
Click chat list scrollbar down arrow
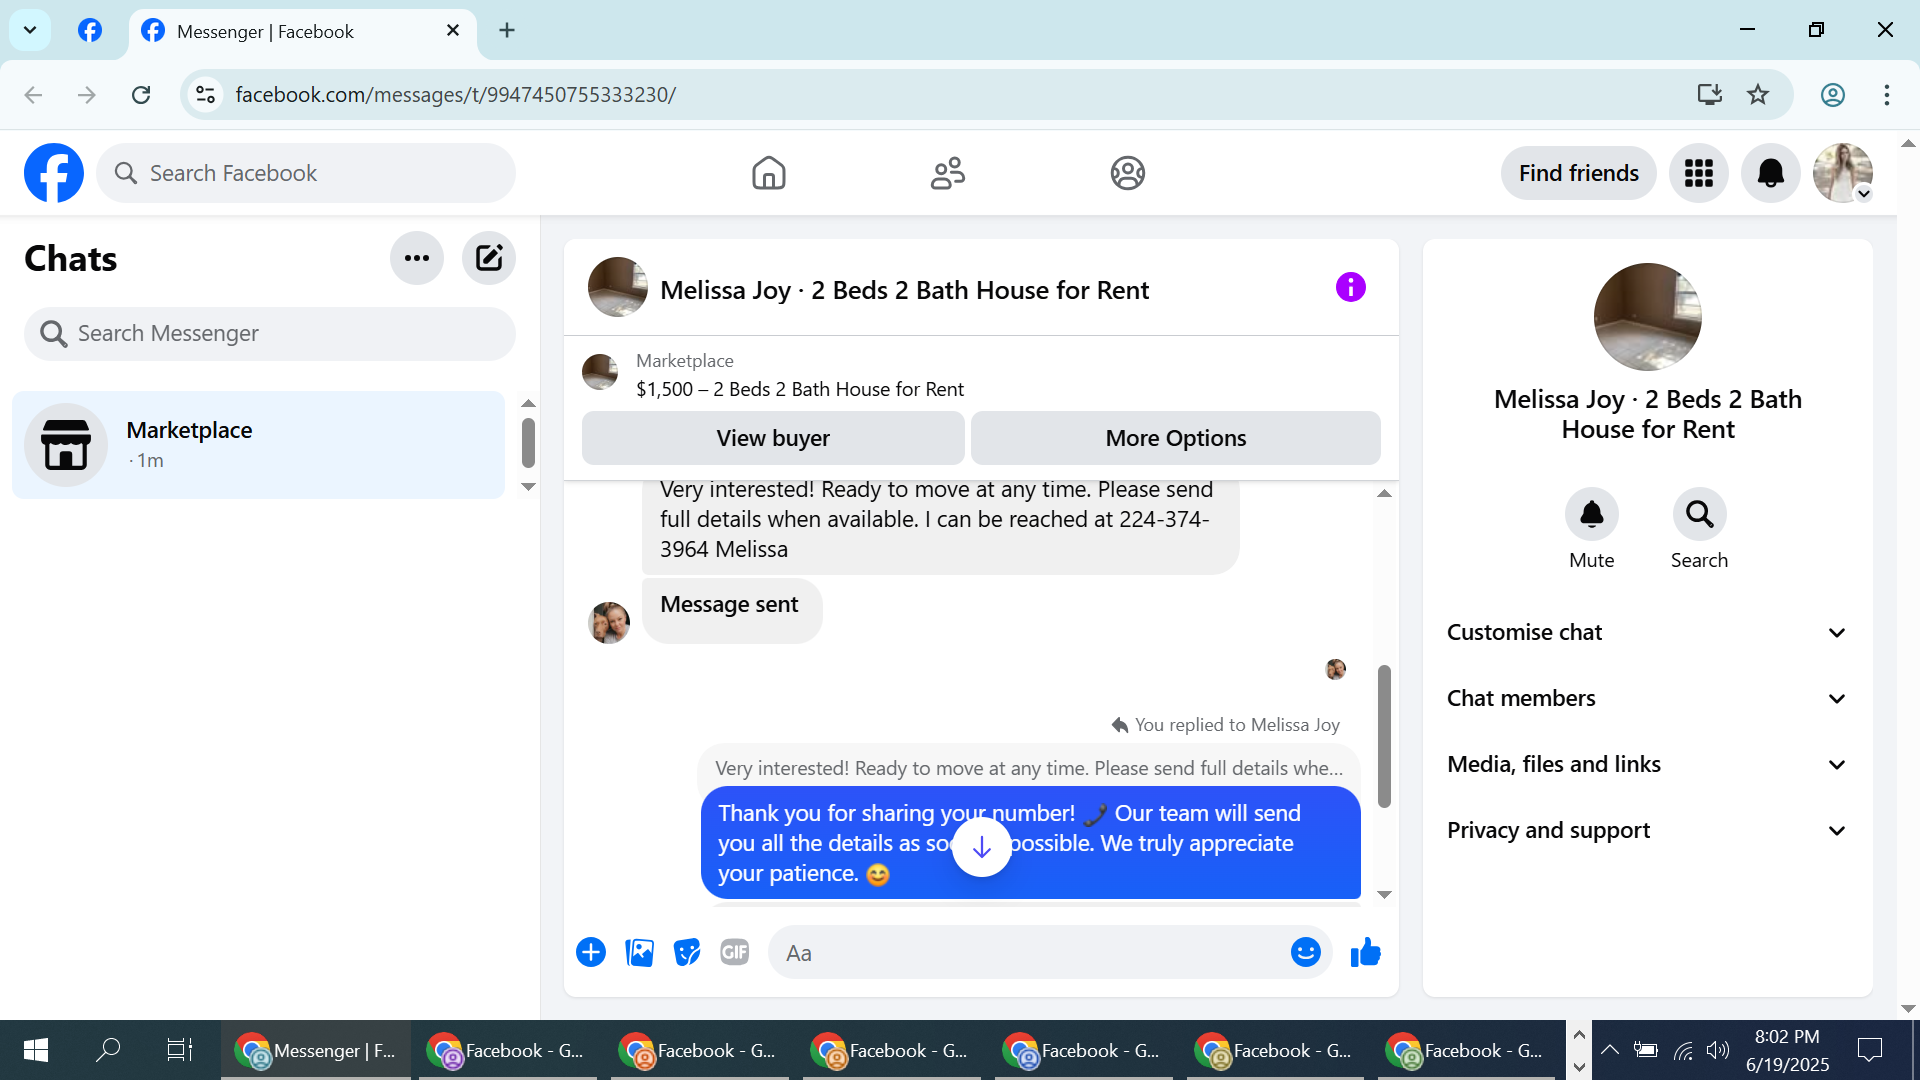[529, 487]
